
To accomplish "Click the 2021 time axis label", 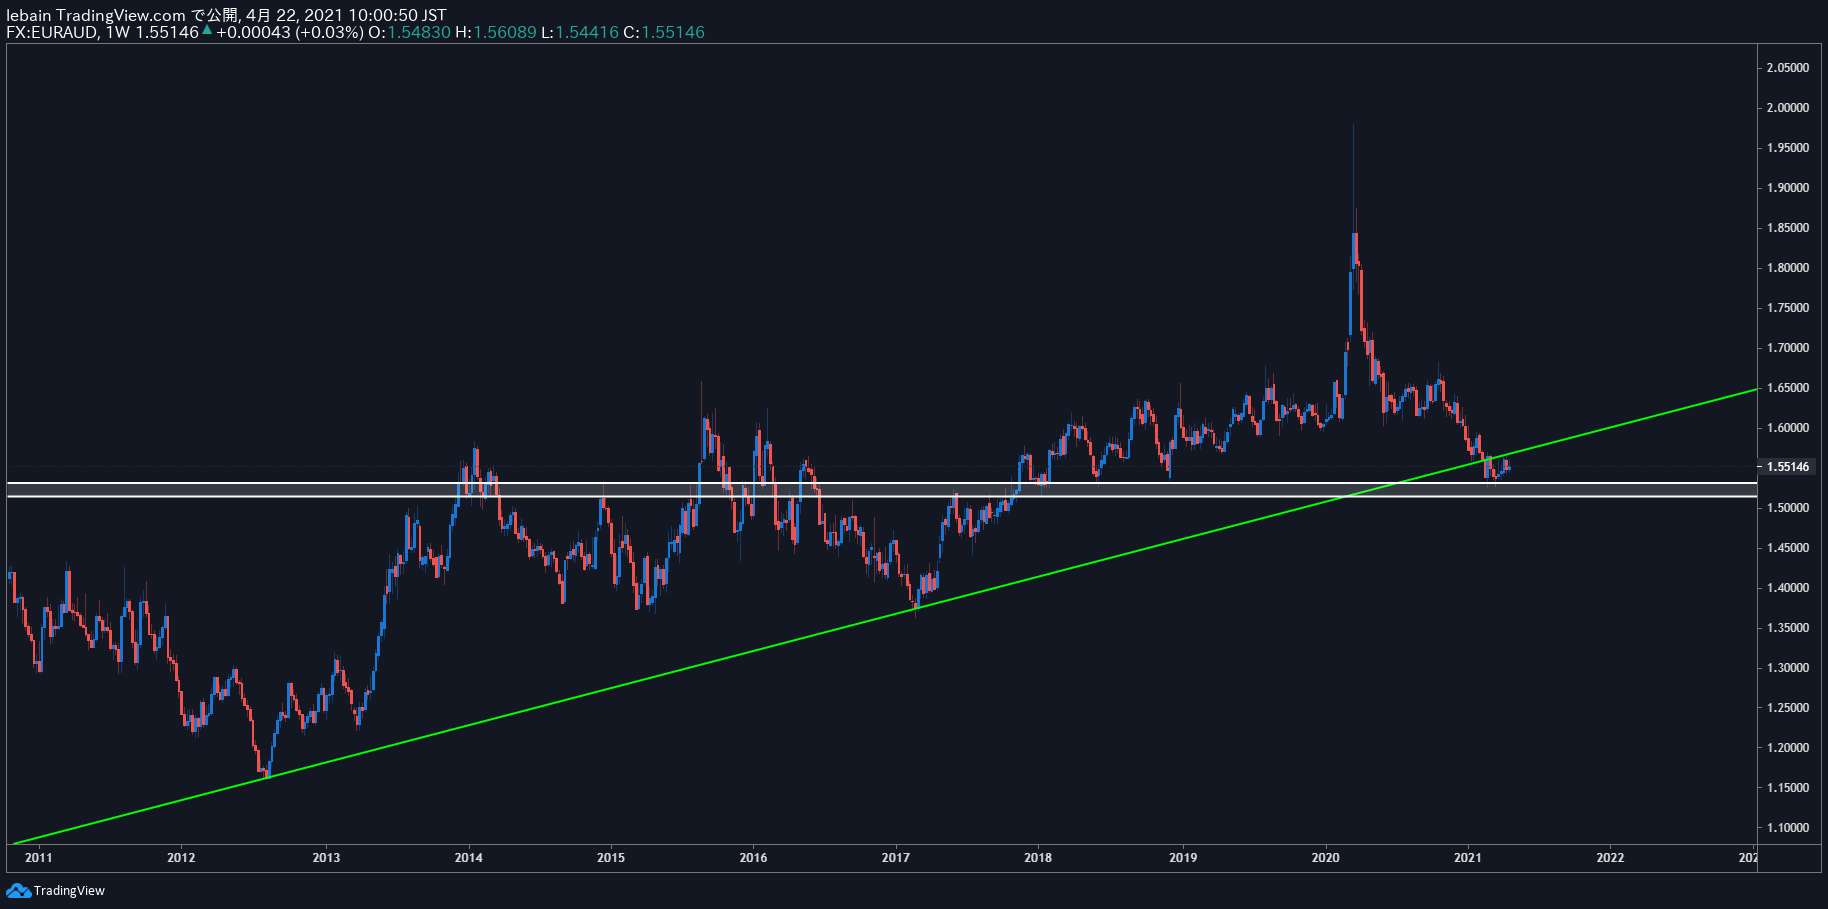I will pos(1467,857).
